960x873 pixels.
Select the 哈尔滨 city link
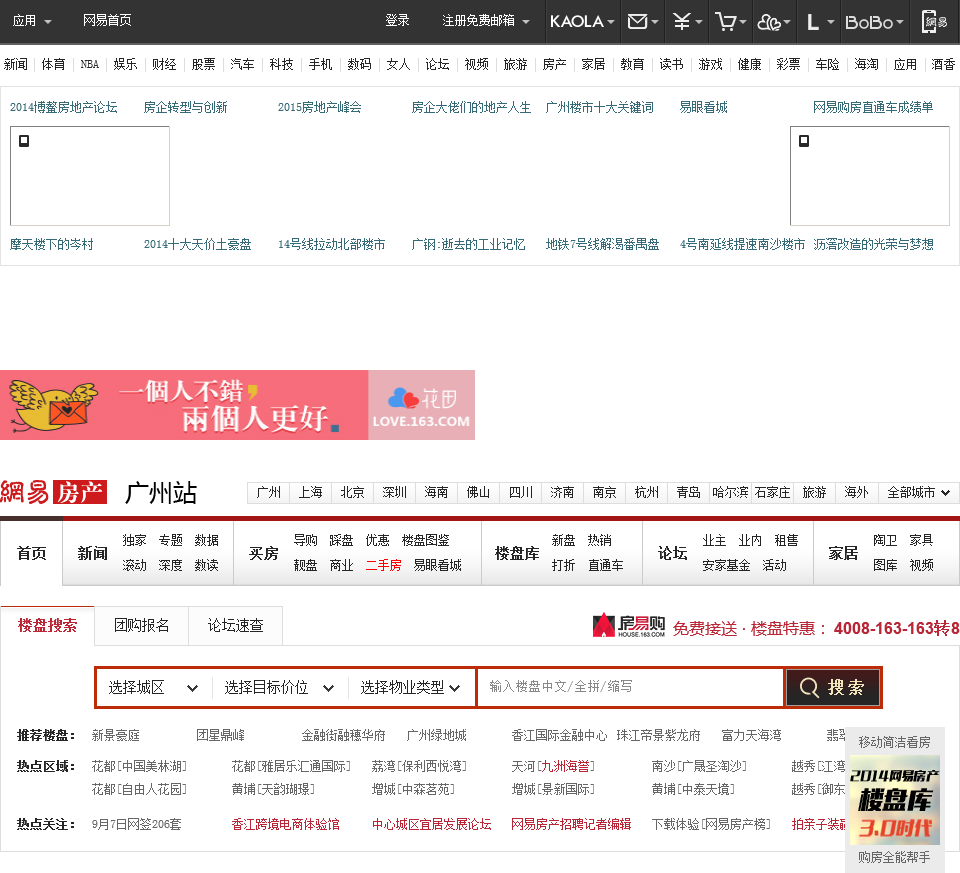(x=730, y=492)
